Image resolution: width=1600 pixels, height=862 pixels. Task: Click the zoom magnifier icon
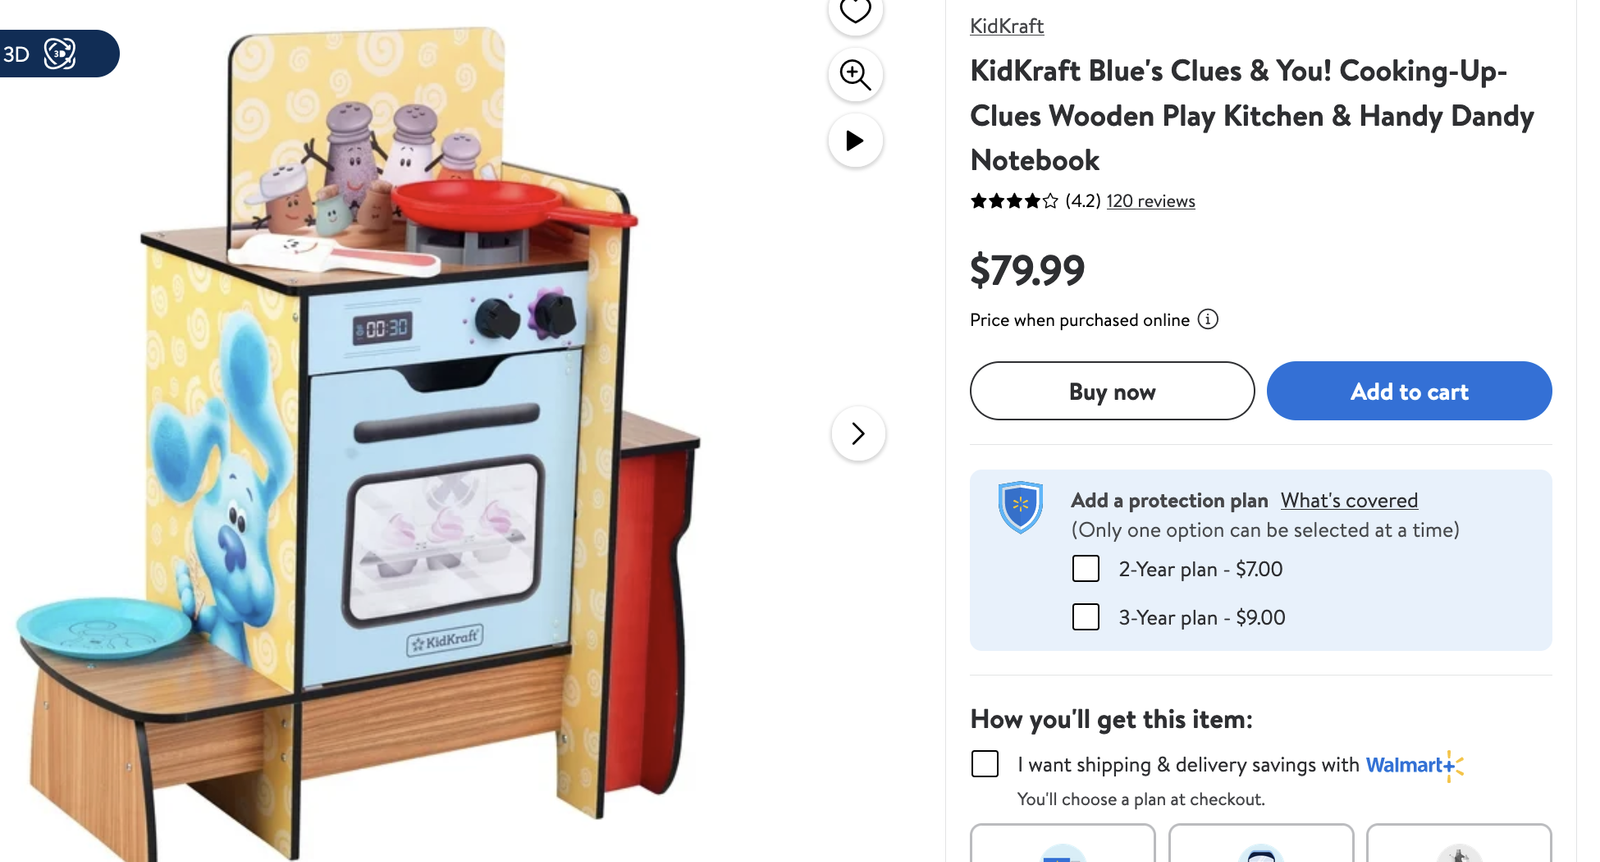855,74
